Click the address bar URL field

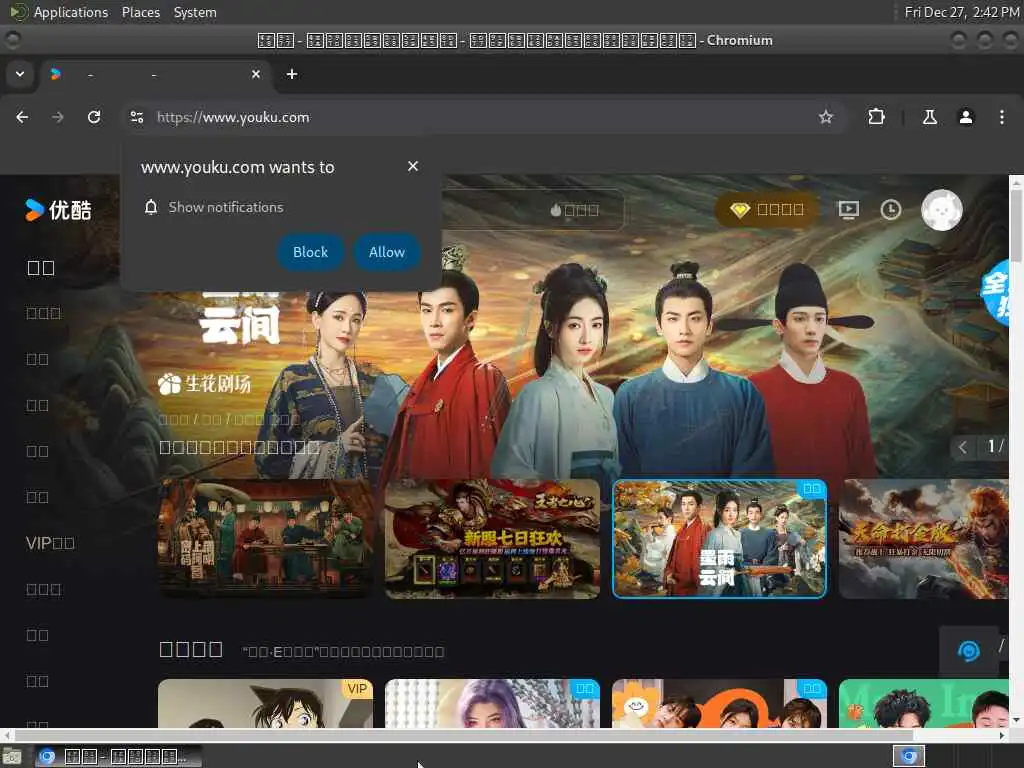(x=483, y=117)
